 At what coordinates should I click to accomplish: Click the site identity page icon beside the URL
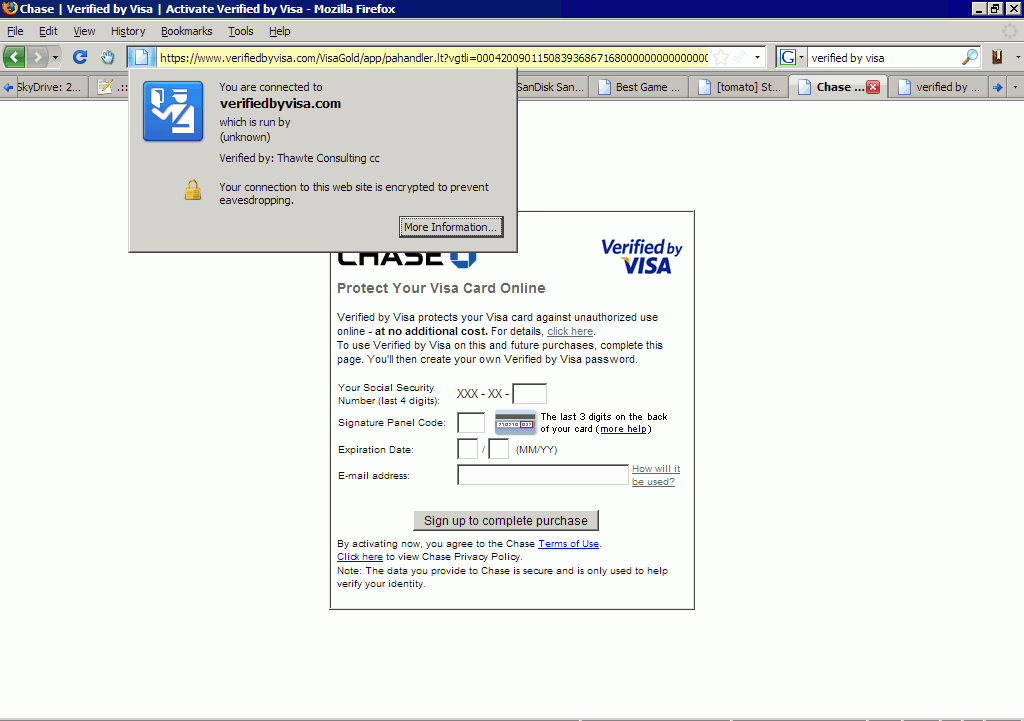[x=141, y=57]
